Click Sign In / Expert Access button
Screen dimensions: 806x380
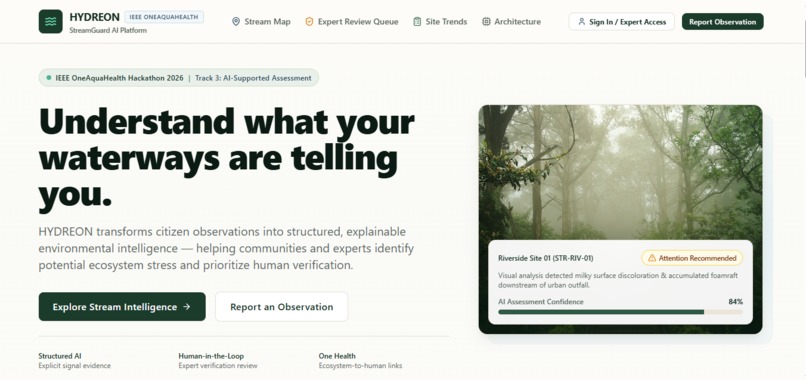point(621,22)
